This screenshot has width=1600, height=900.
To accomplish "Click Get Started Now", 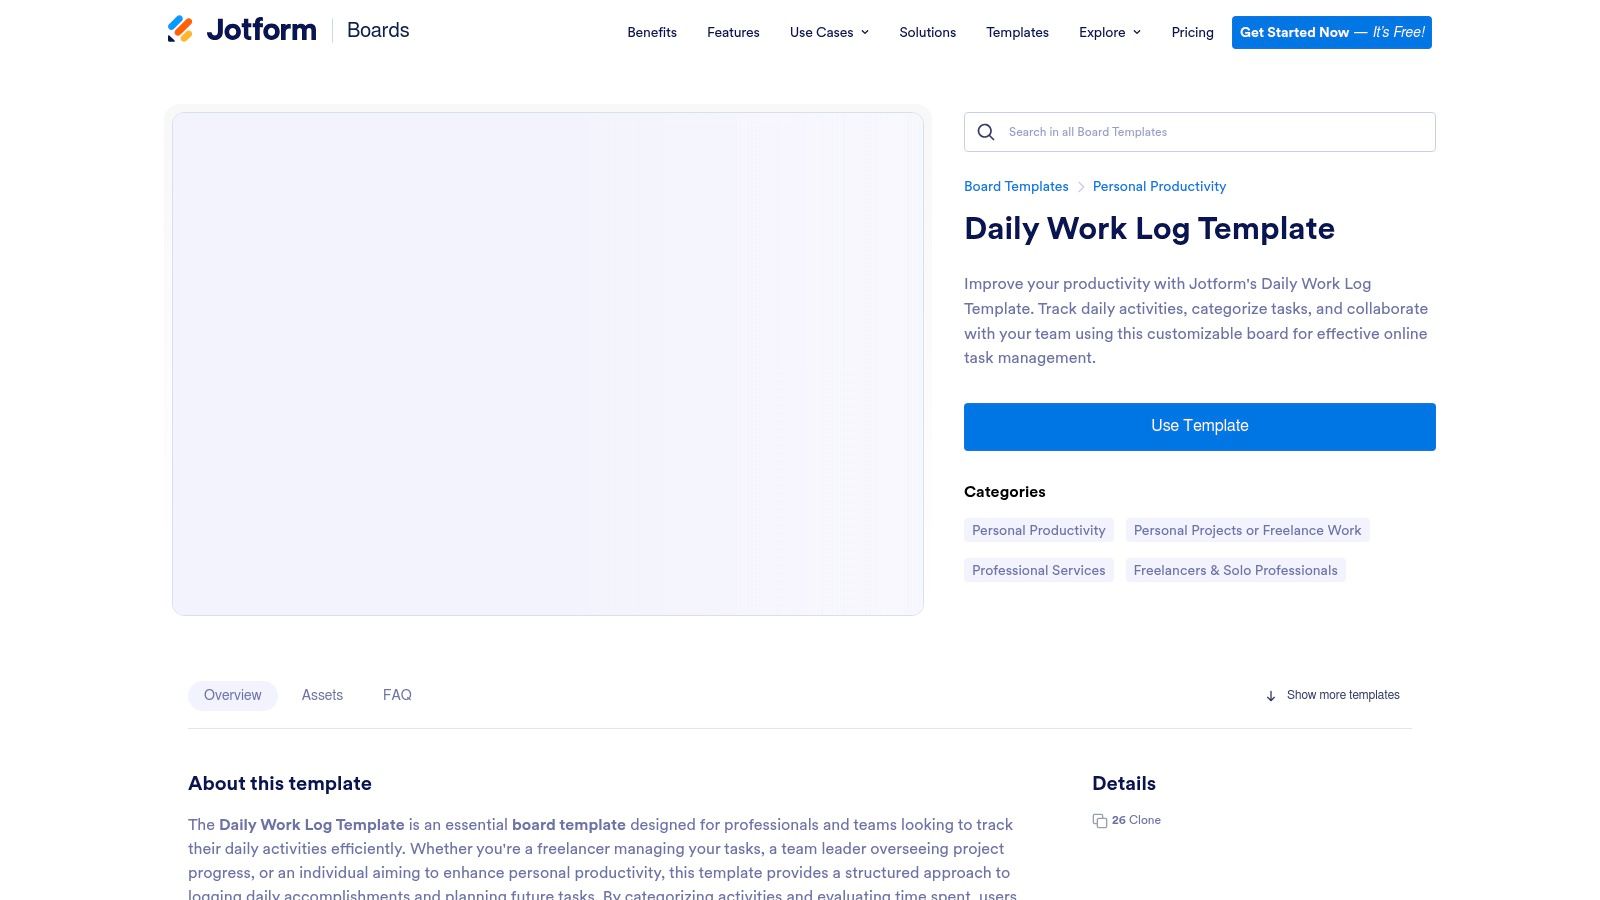I will pos(1331,32).
